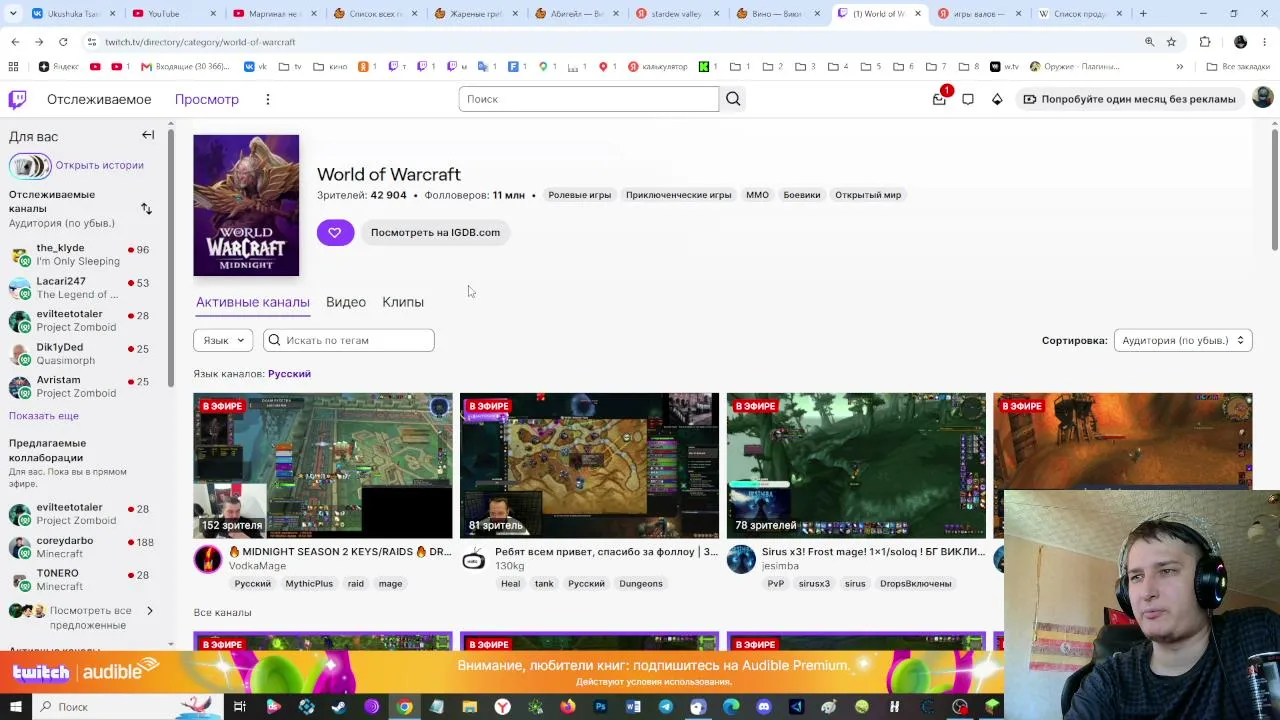The height and width of the screenshot is (720, 1280).
Task: Click the Task View taskbar icon
Action: tap(240, 707)
